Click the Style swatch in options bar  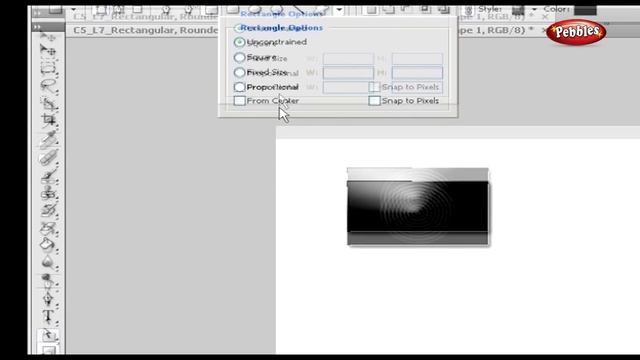tap(518, 10)
